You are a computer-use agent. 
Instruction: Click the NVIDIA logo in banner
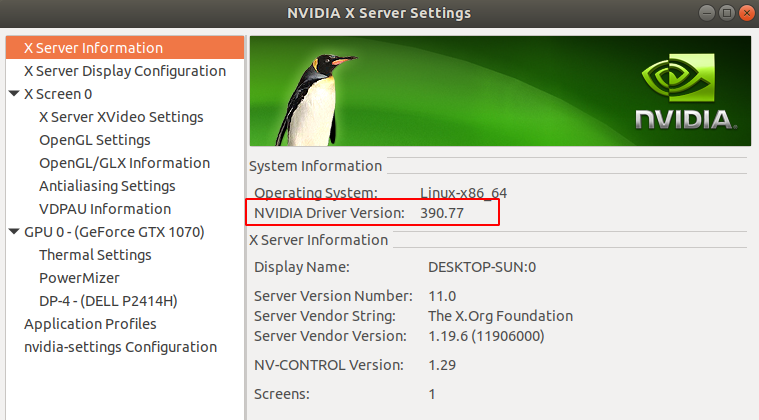tap(685, 91)
